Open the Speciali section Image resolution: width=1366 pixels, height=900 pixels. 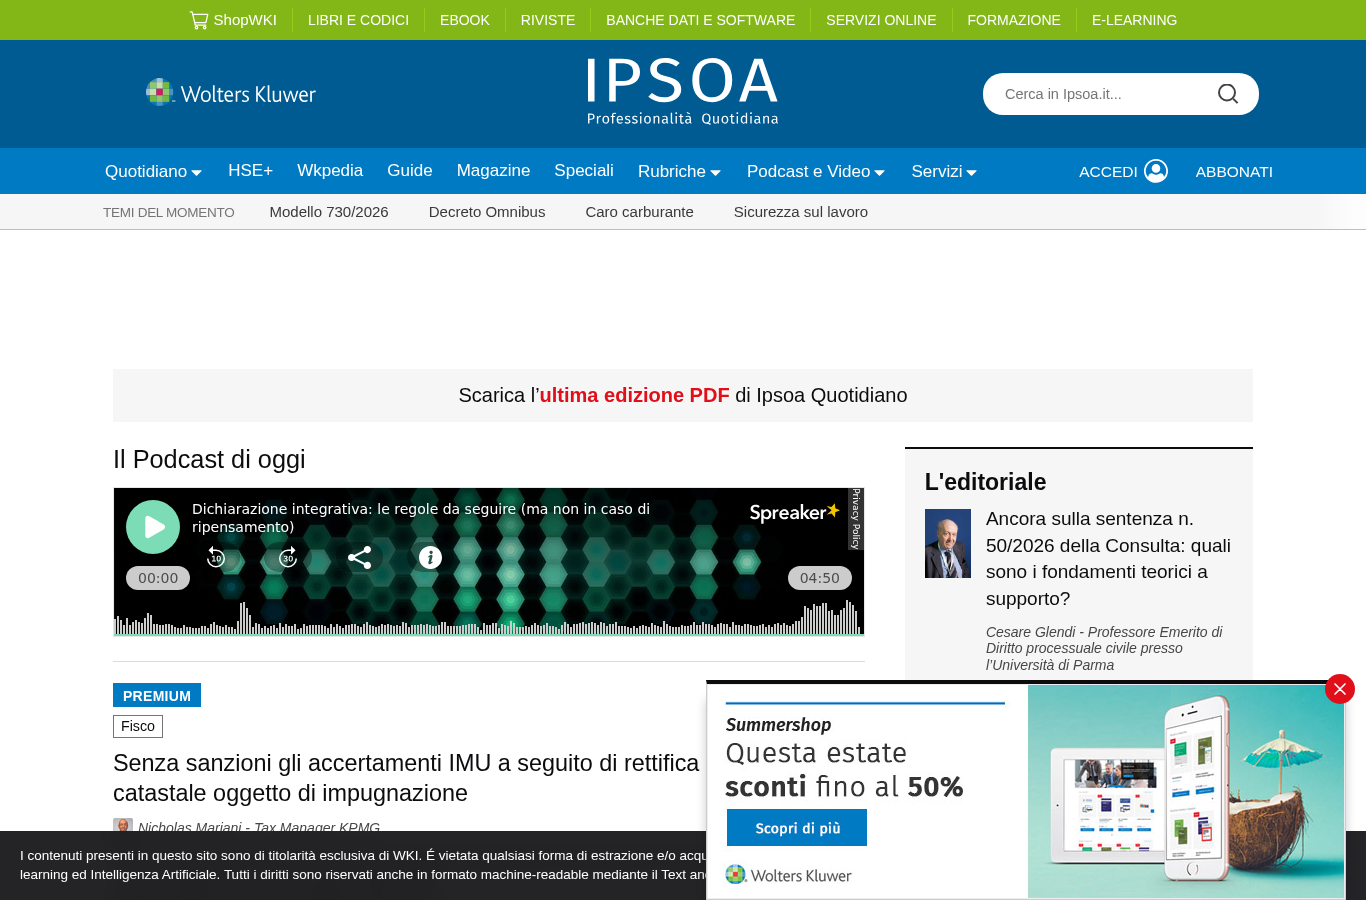(x=584, y=171)
